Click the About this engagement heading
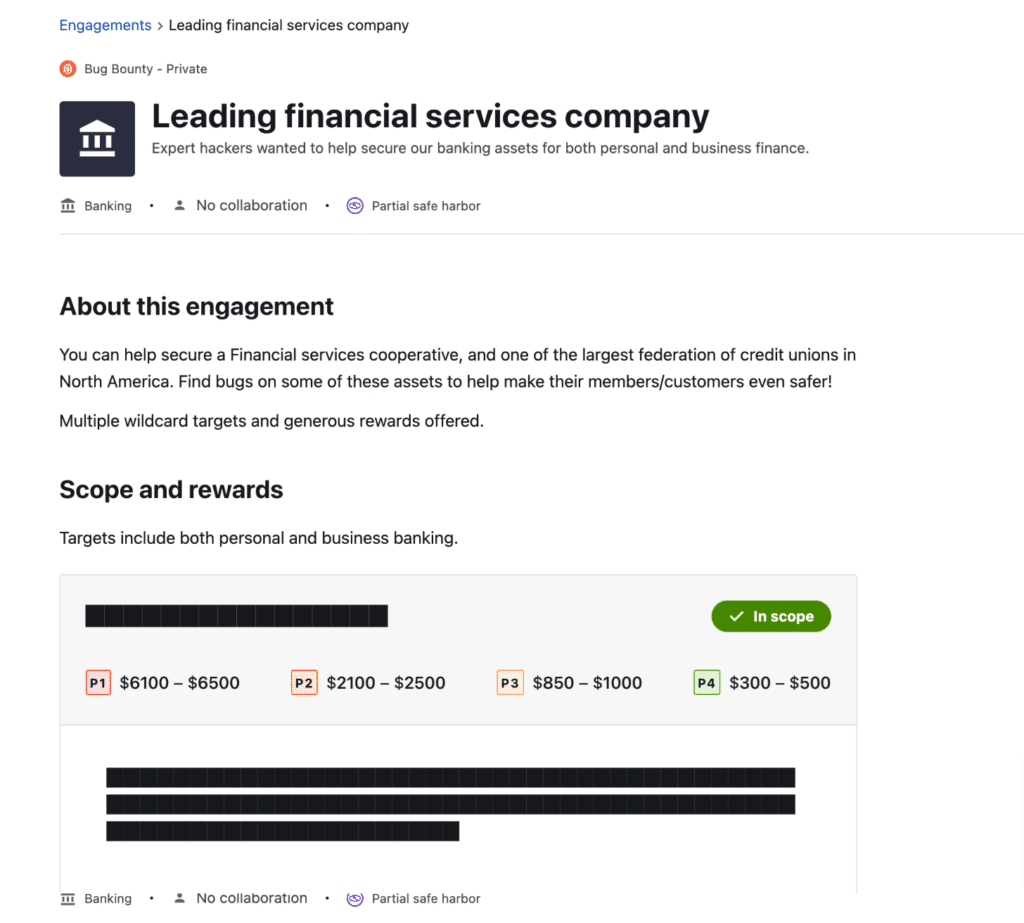The height and width of the screenshot is (923, 1024). (196, 306)
